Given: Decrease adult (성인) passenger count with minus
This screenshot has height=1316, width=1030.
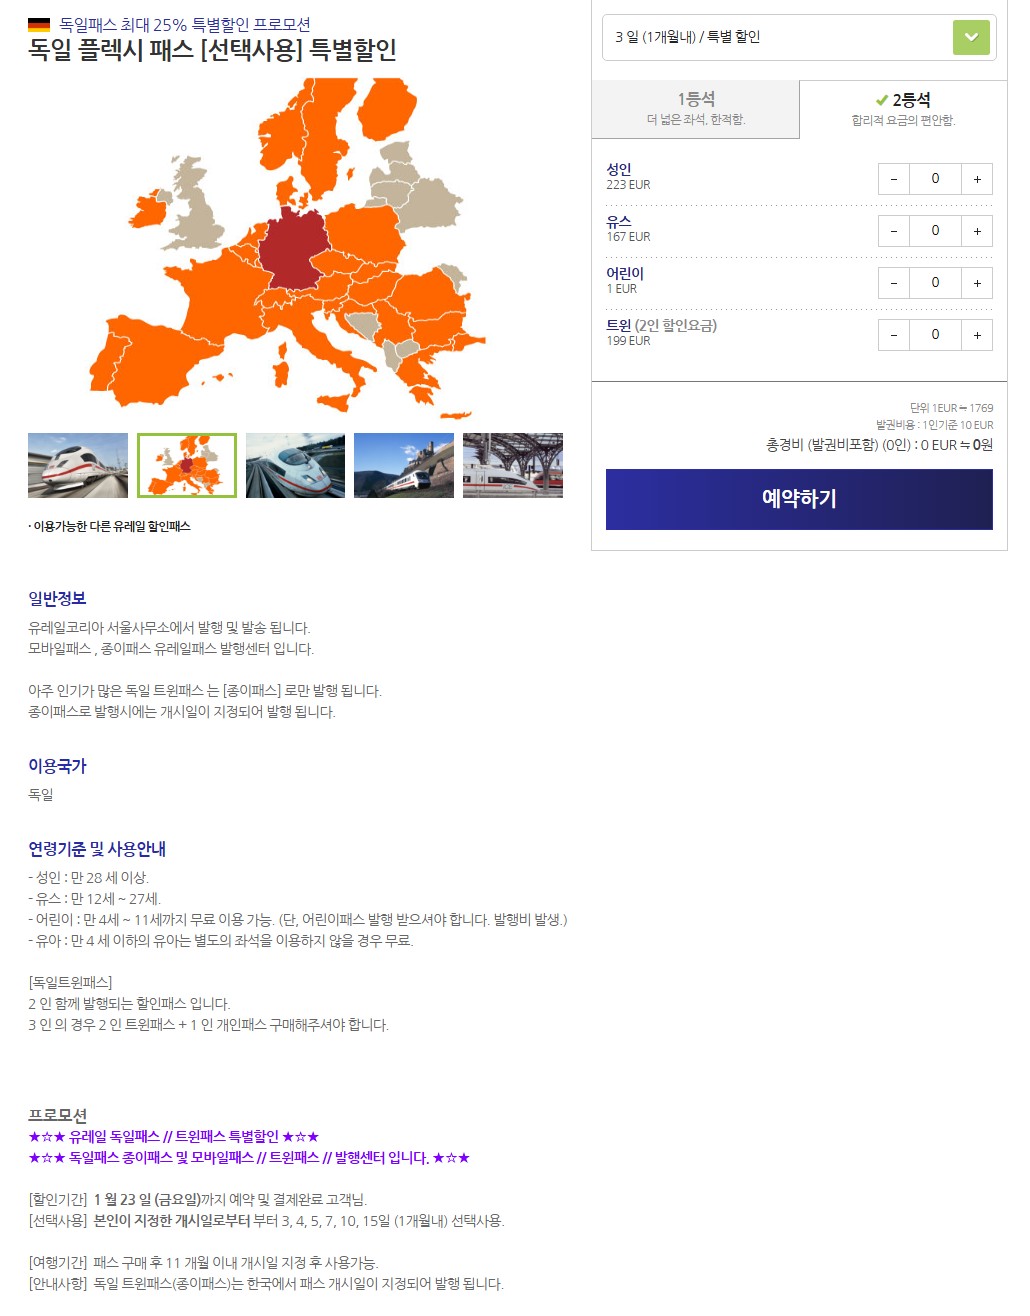Looking at the screenshot, I should (x=894, y=179).
